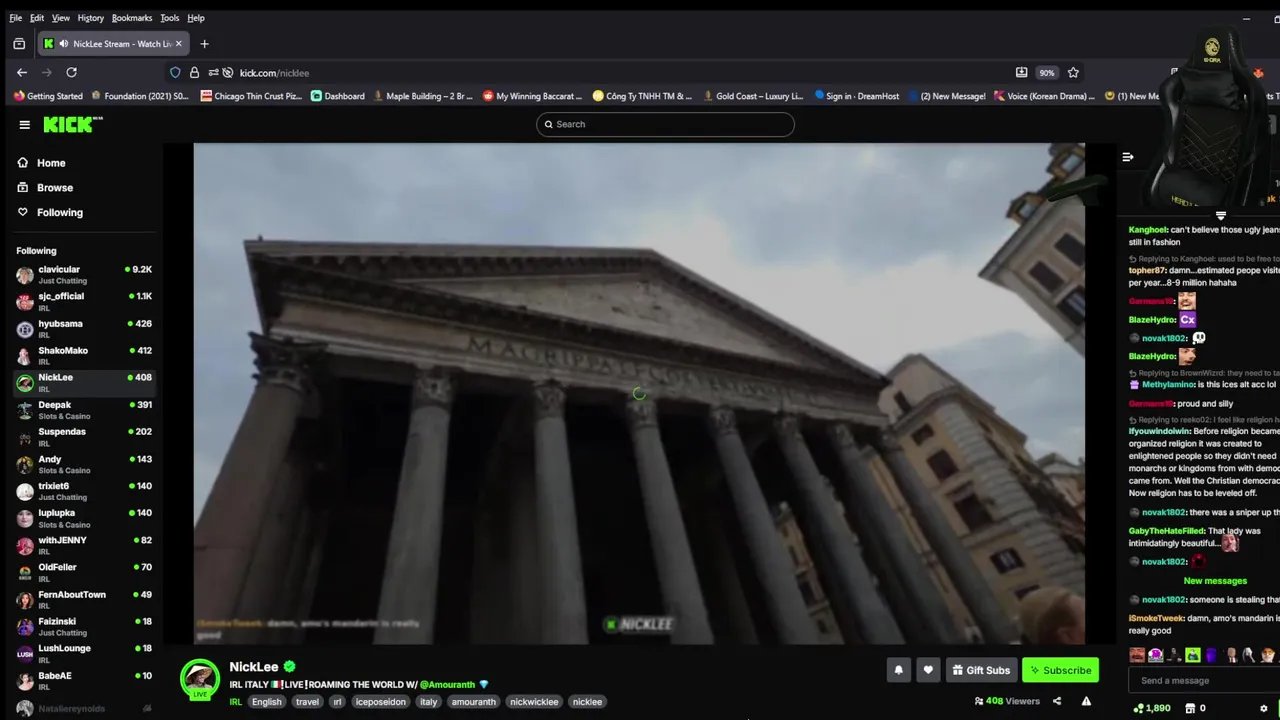The image size is (1280, 720).
Task: Open Browse in the sidebar
Action: (x=55, y=188)
